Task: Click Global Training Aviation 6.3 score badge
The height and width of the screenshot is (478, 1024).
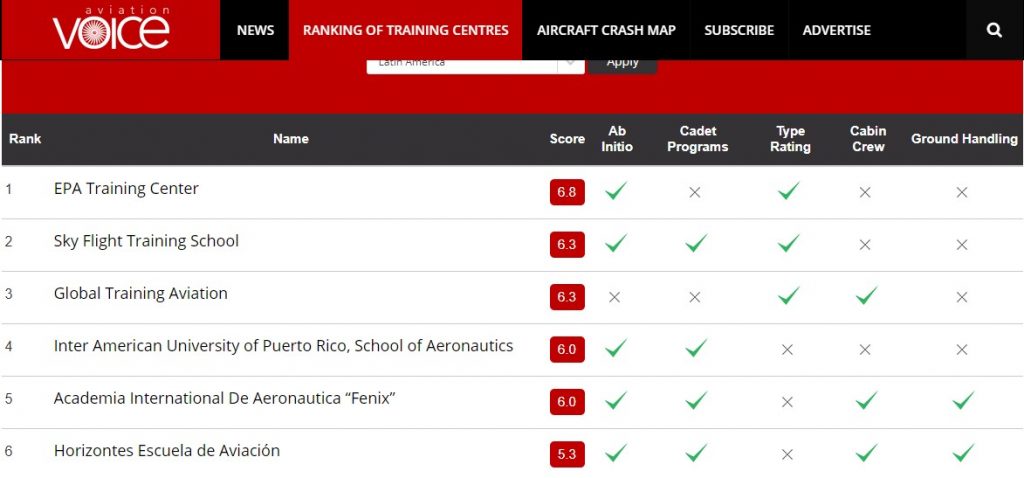Action: 567,296
